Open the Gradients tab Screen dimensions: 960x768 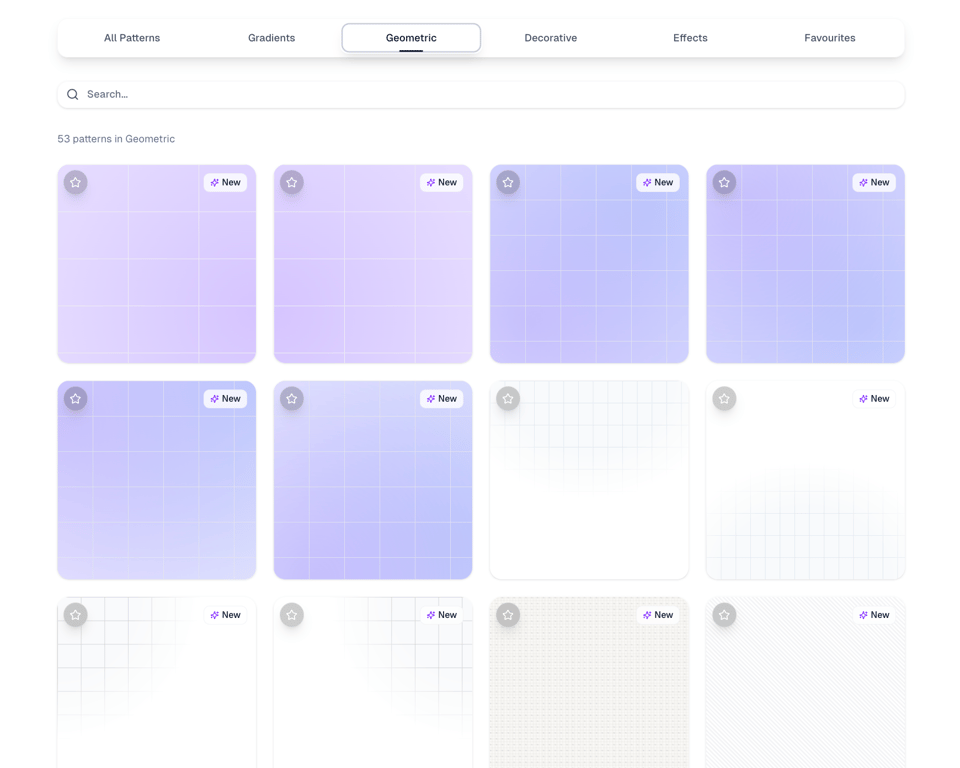tap(271, 38)
